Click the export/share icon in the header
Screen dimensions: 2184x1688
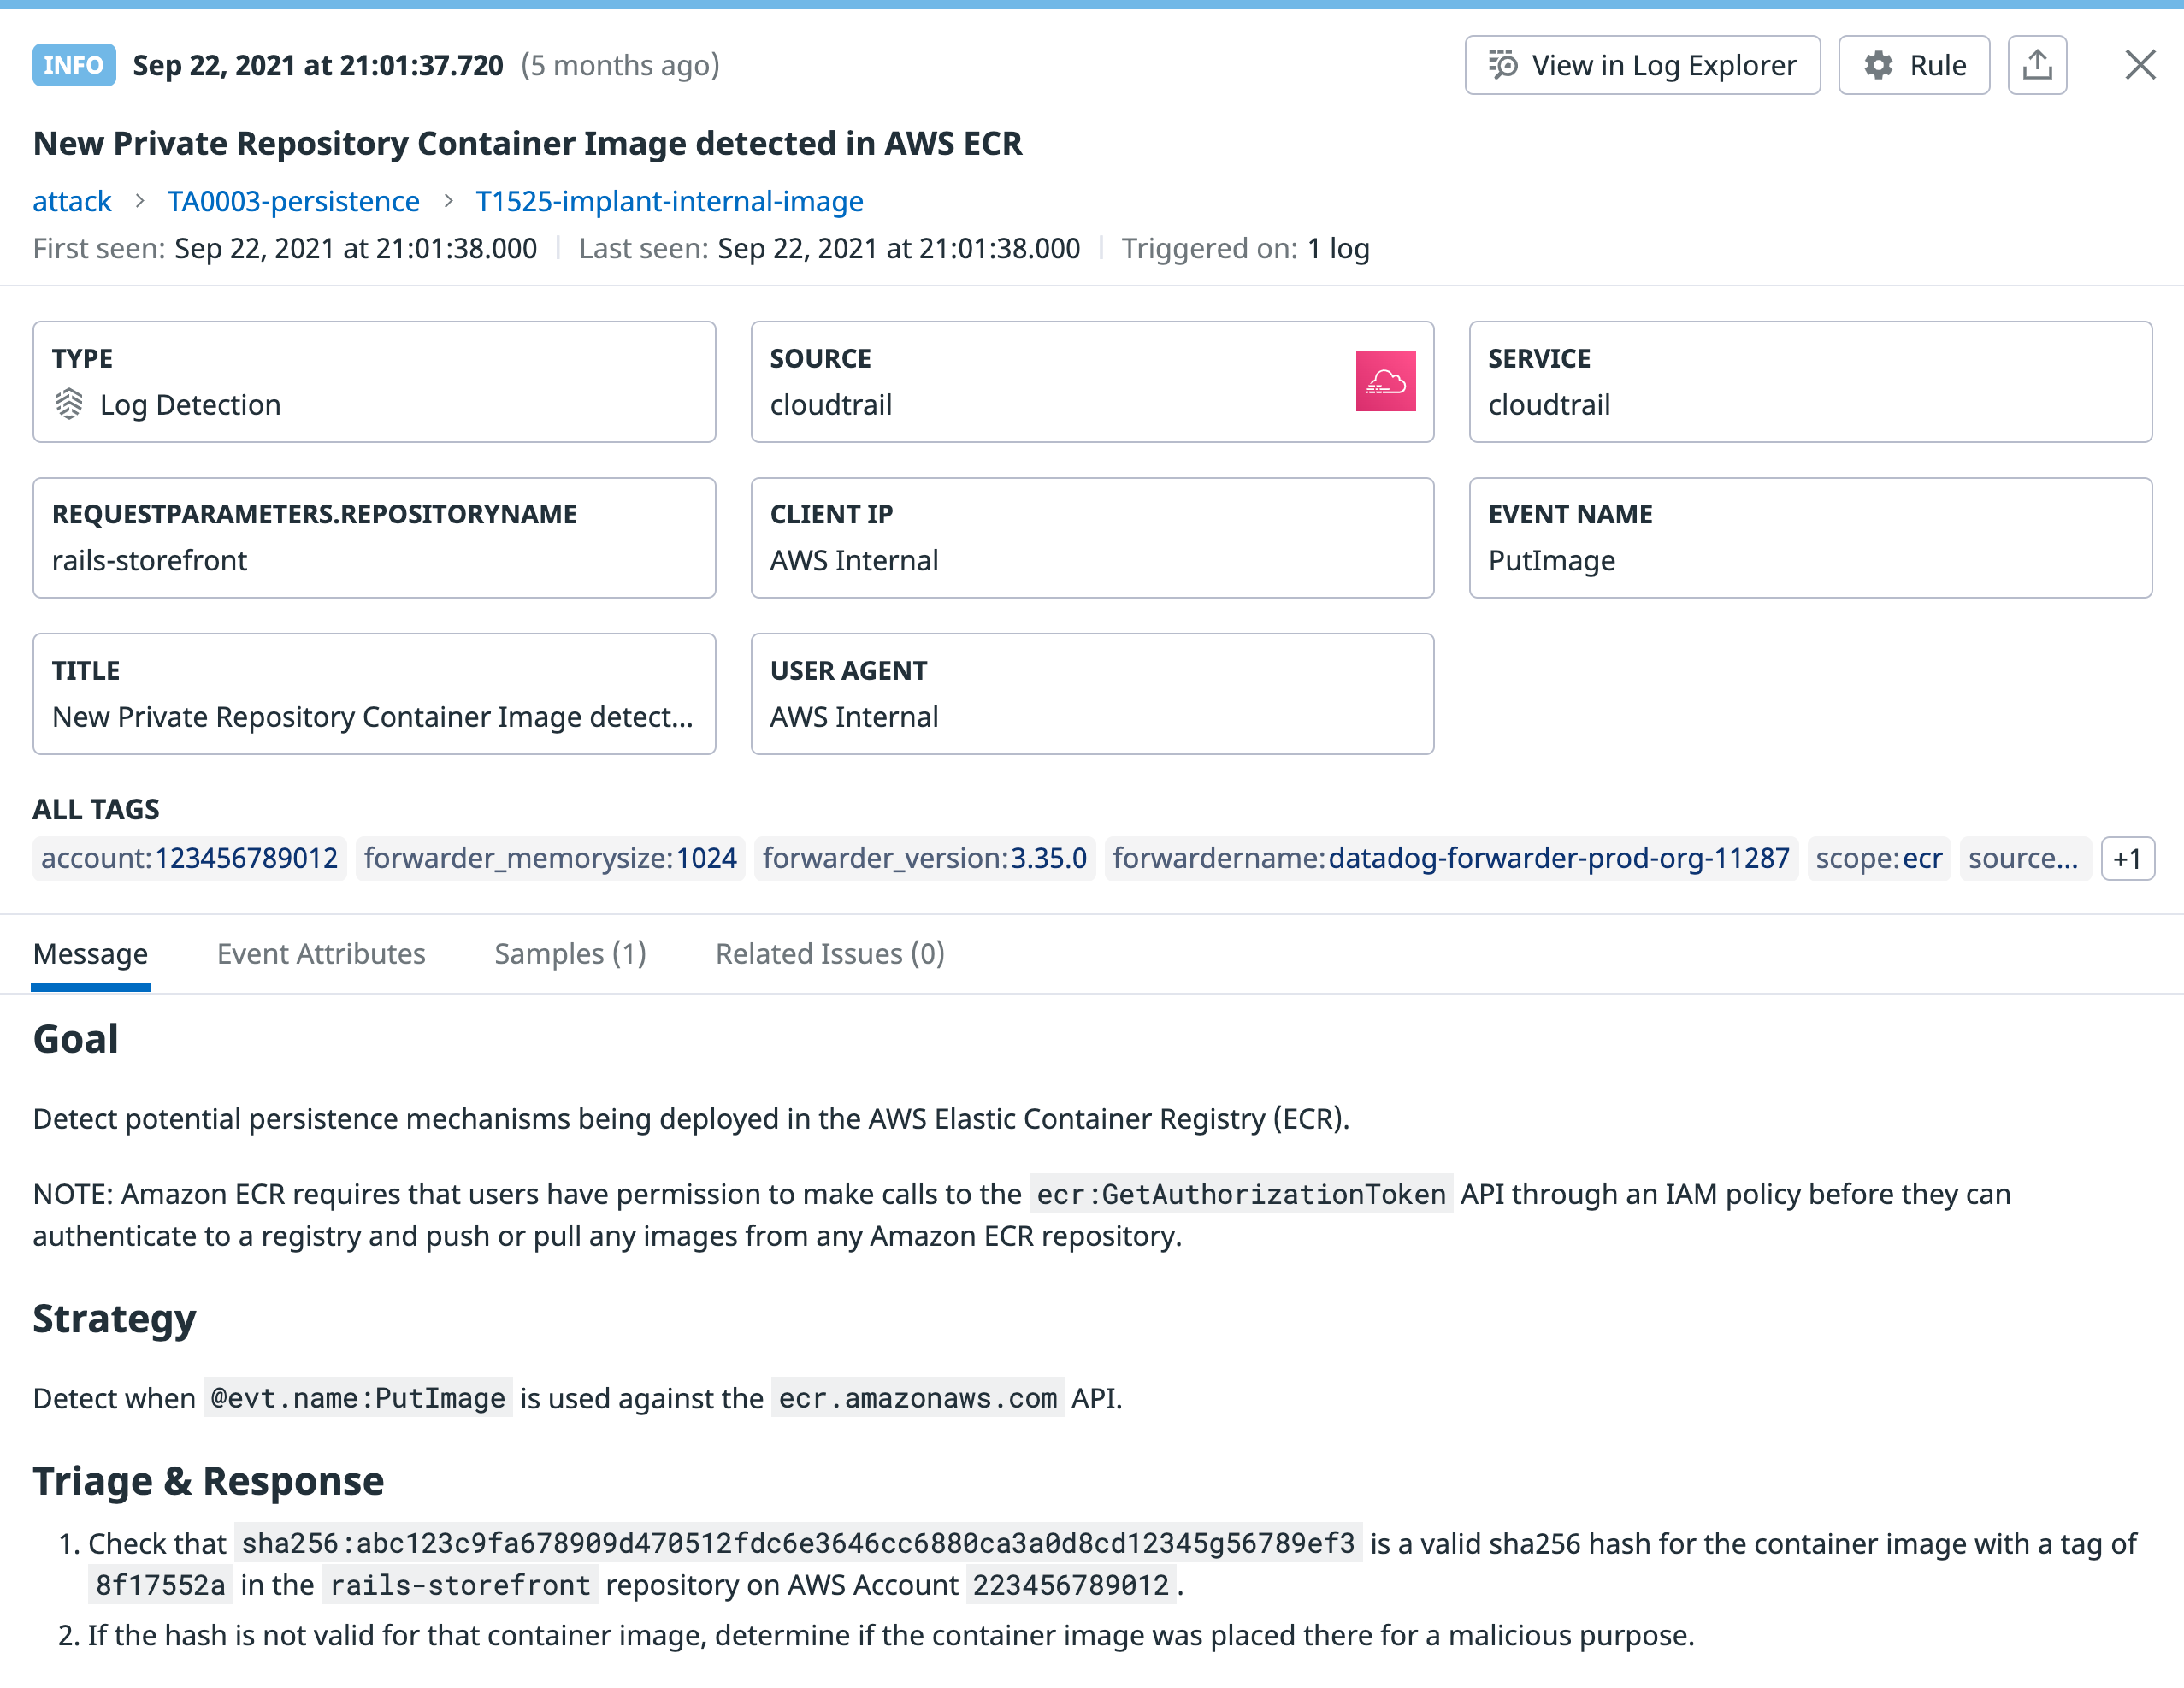2037,64
